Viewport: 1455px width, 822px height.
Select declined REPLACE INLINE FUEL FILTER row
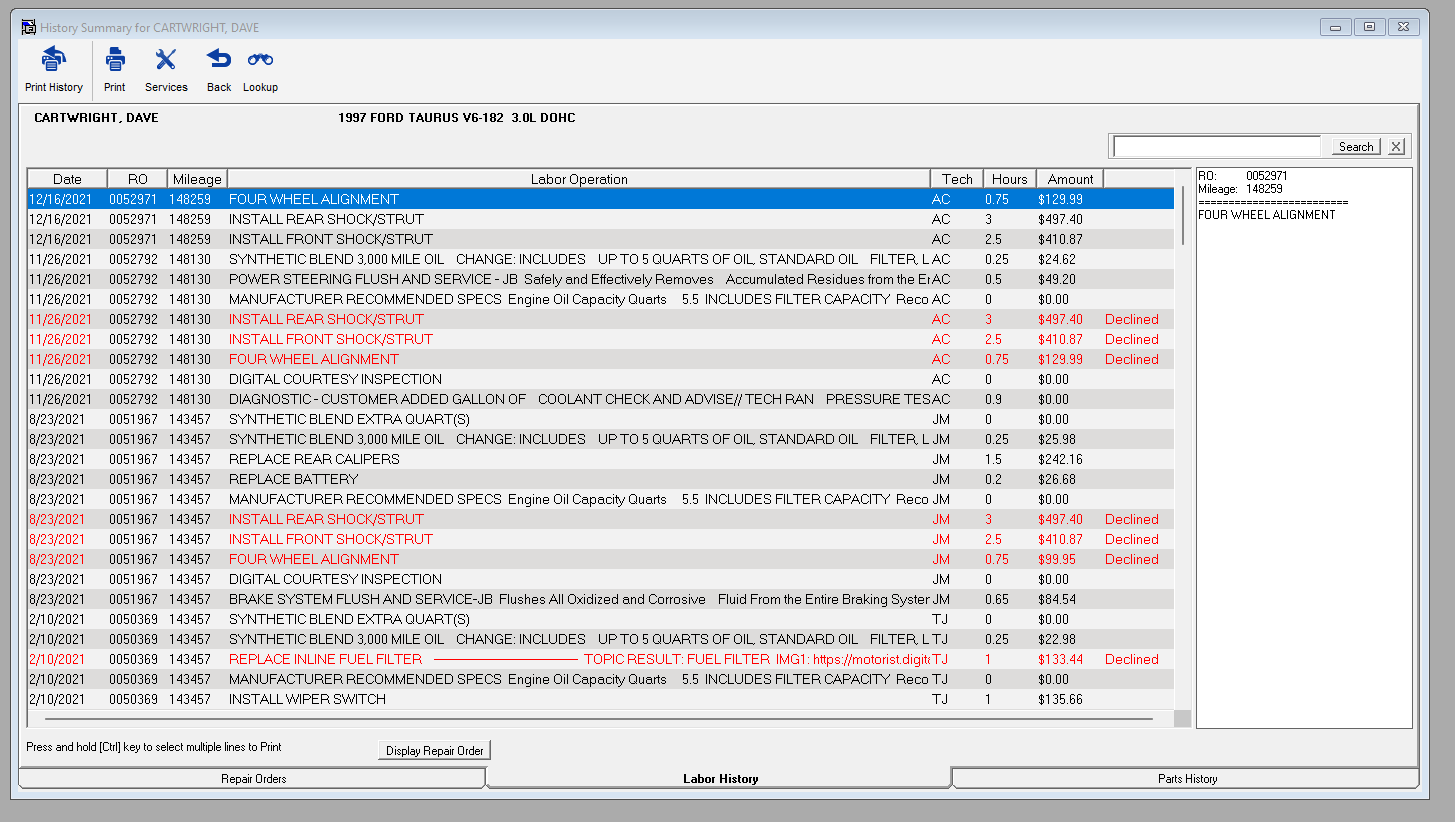click(x=600, y=659)
